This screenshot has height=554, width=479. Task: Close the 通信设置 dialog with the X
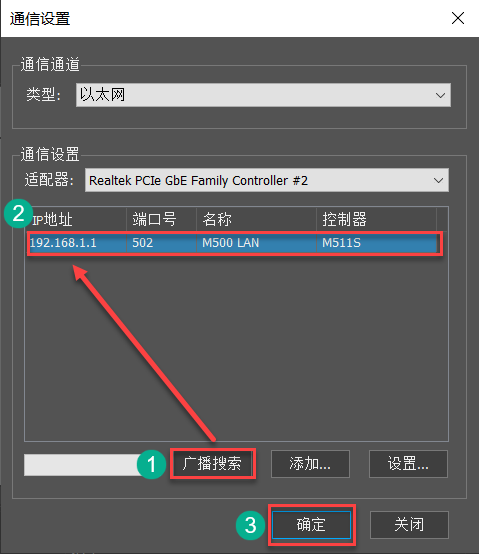point(458,18)
